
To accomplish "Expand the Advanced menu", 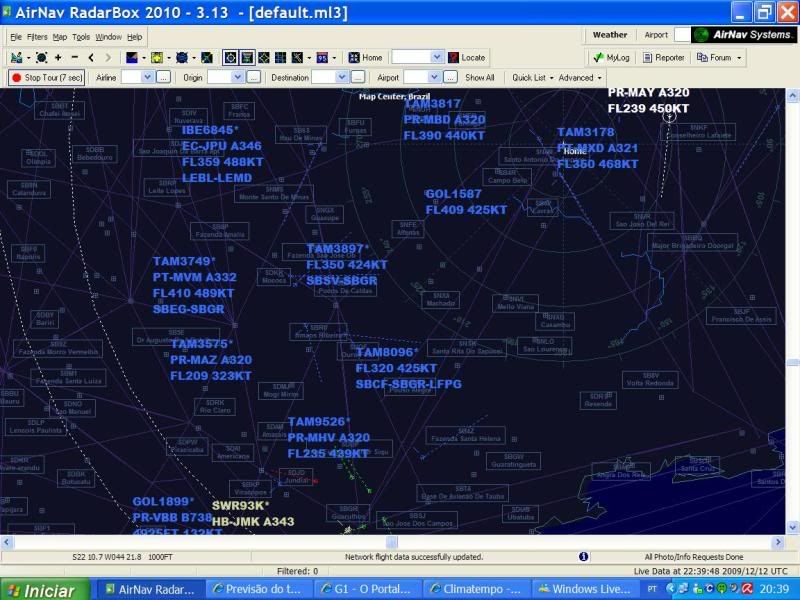I will pos(580,78).
